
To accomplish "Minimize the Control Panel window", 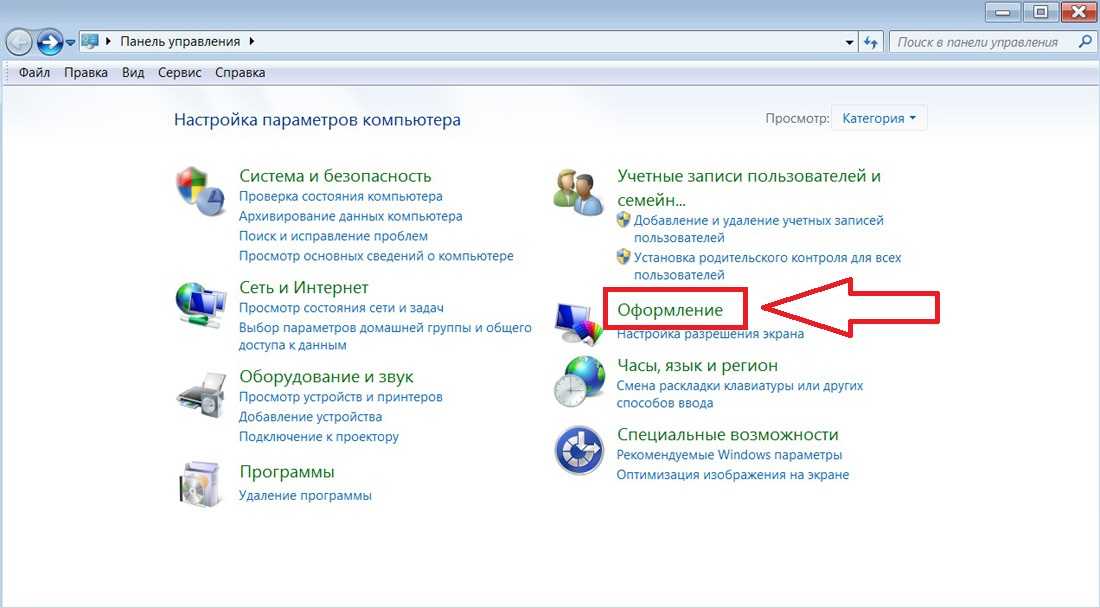I will click(1002, 12).
